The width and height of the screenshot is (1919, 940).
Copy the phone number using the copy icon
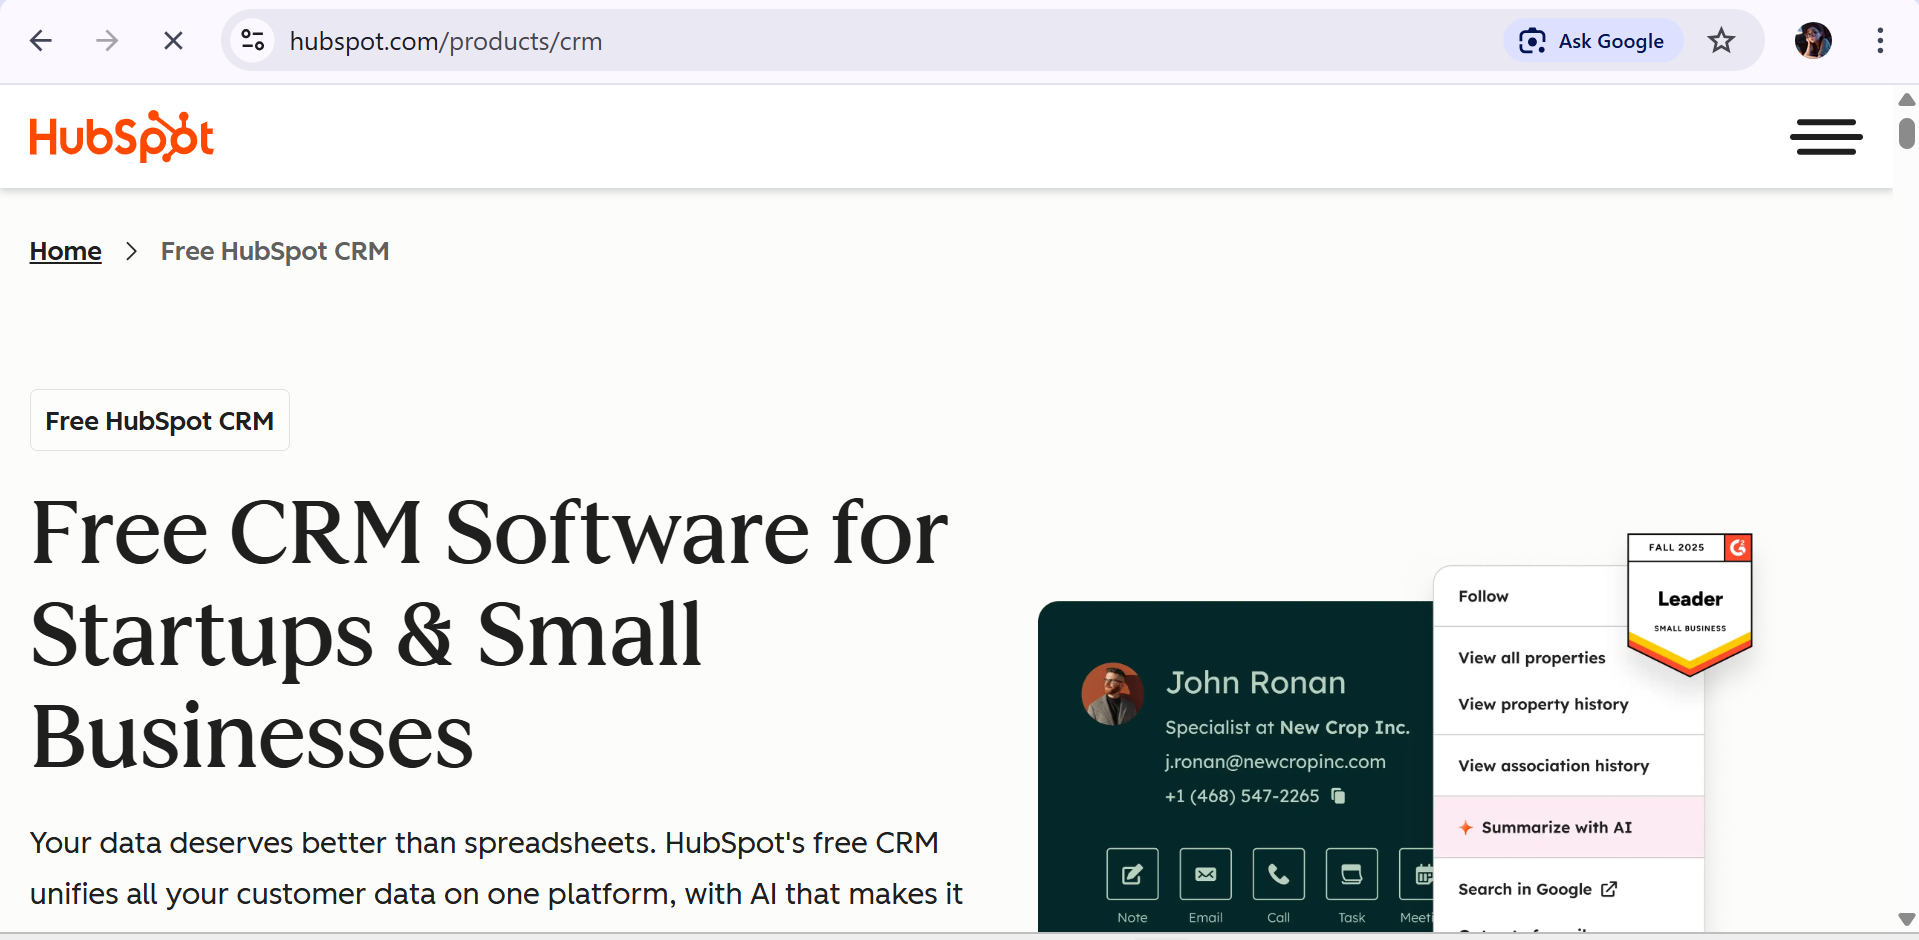point(1338,796)
